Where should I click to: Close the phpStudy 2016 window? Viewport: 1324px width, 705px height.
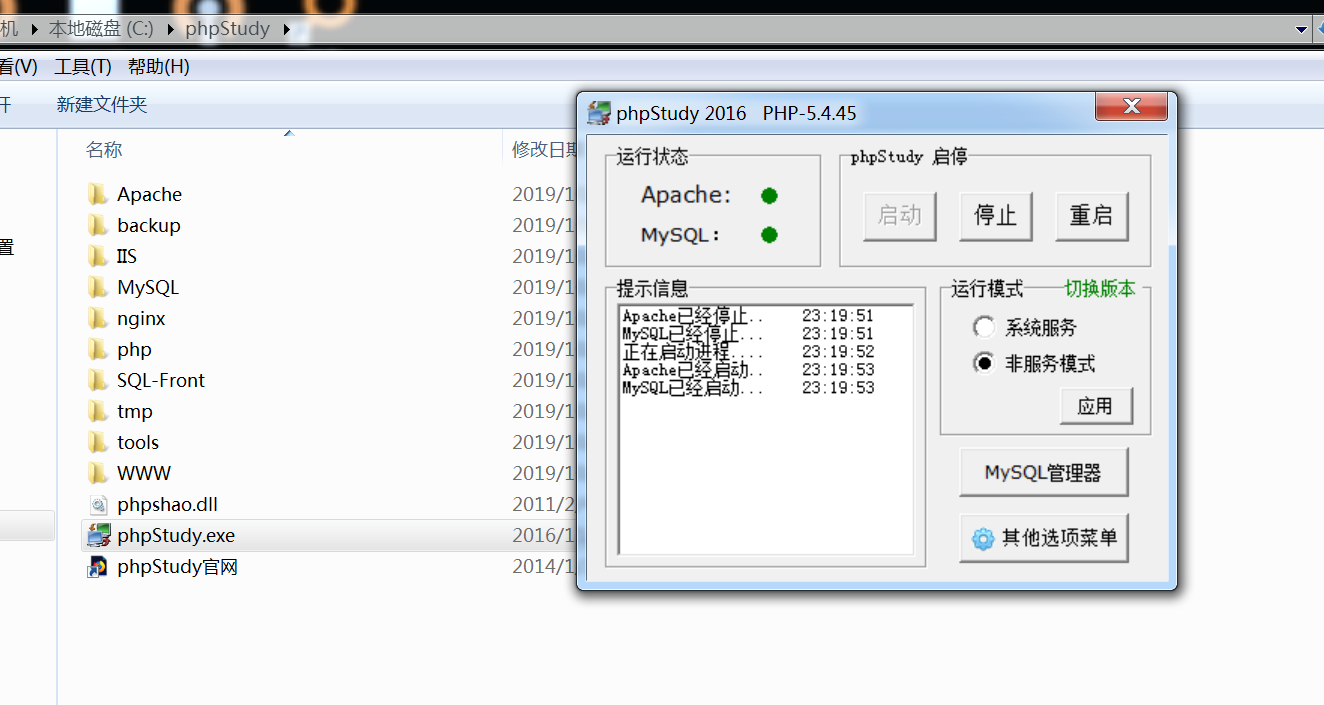tap(1131, 106)
